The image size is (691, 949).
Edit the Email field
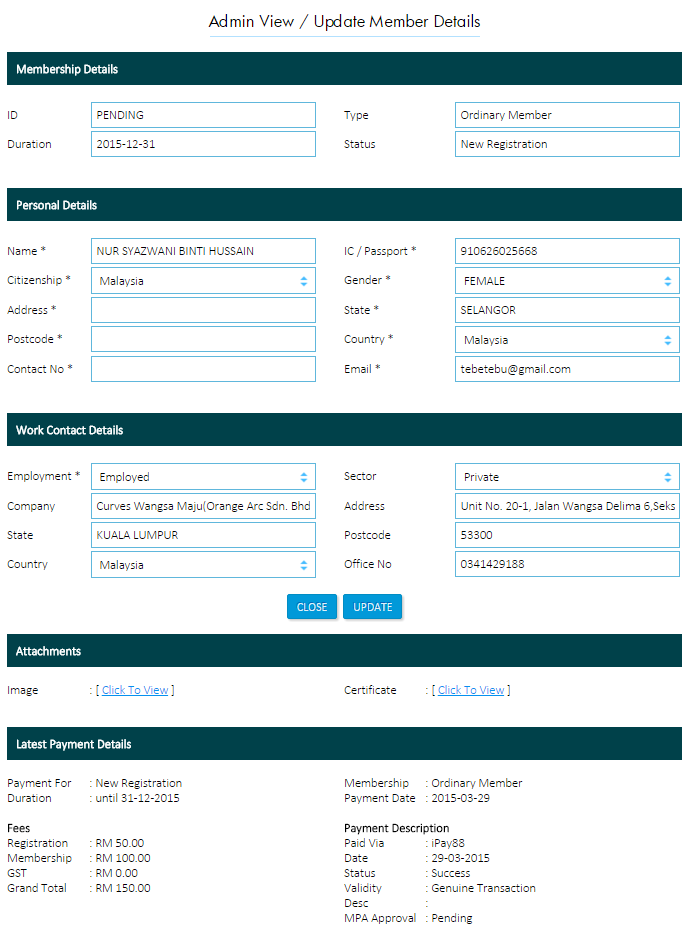567,369
